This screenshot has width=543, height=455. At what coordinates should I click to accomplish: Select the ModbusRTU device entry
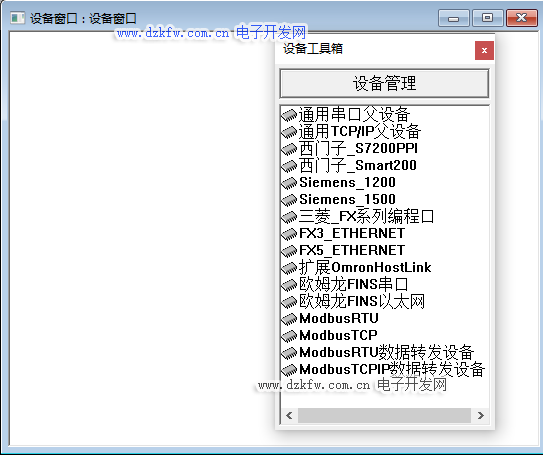pyautogui.click(x=339, y=318)
